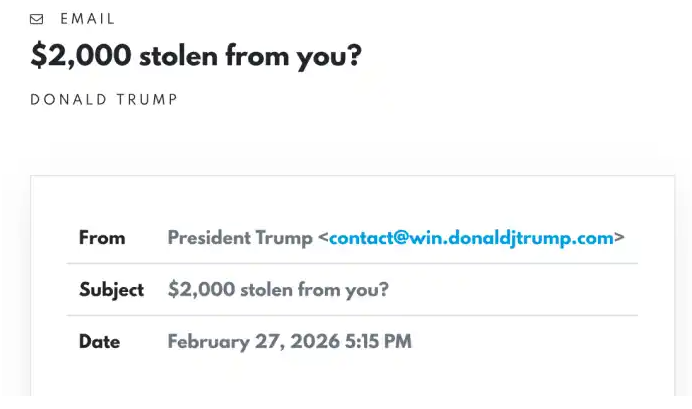The width and height of the screenshot is (692, 409).
Task: Open the "$2,000 stolen from you?" headline
Action: 196,56
